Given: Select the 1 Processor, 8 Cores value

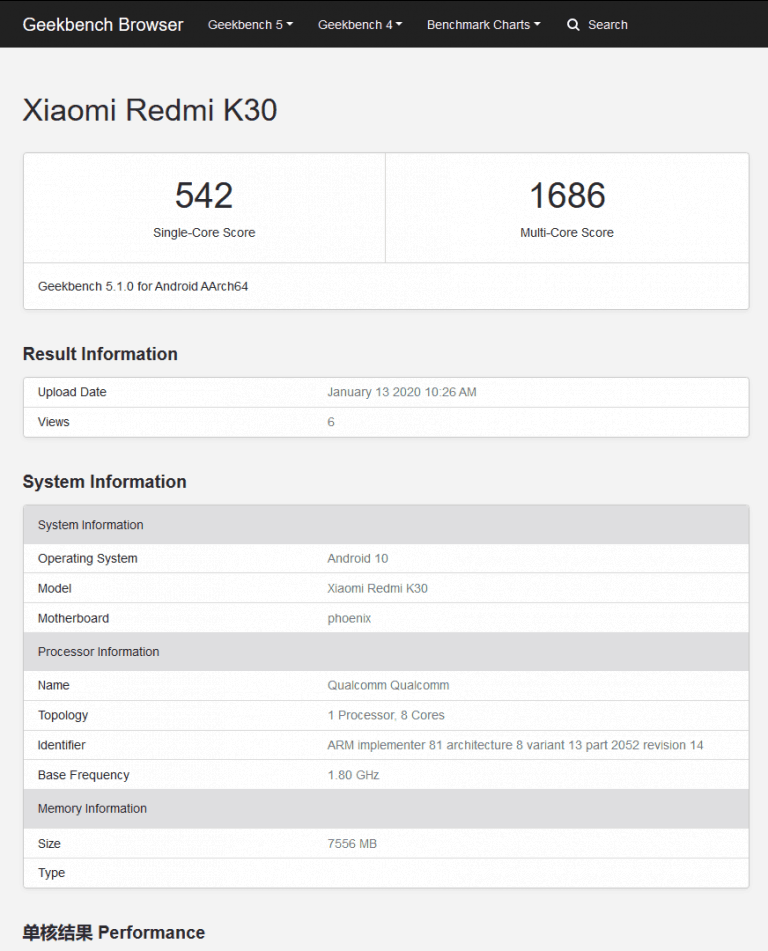Looking at the screenshot, I should pyautogui.click(x=386, y=715).
